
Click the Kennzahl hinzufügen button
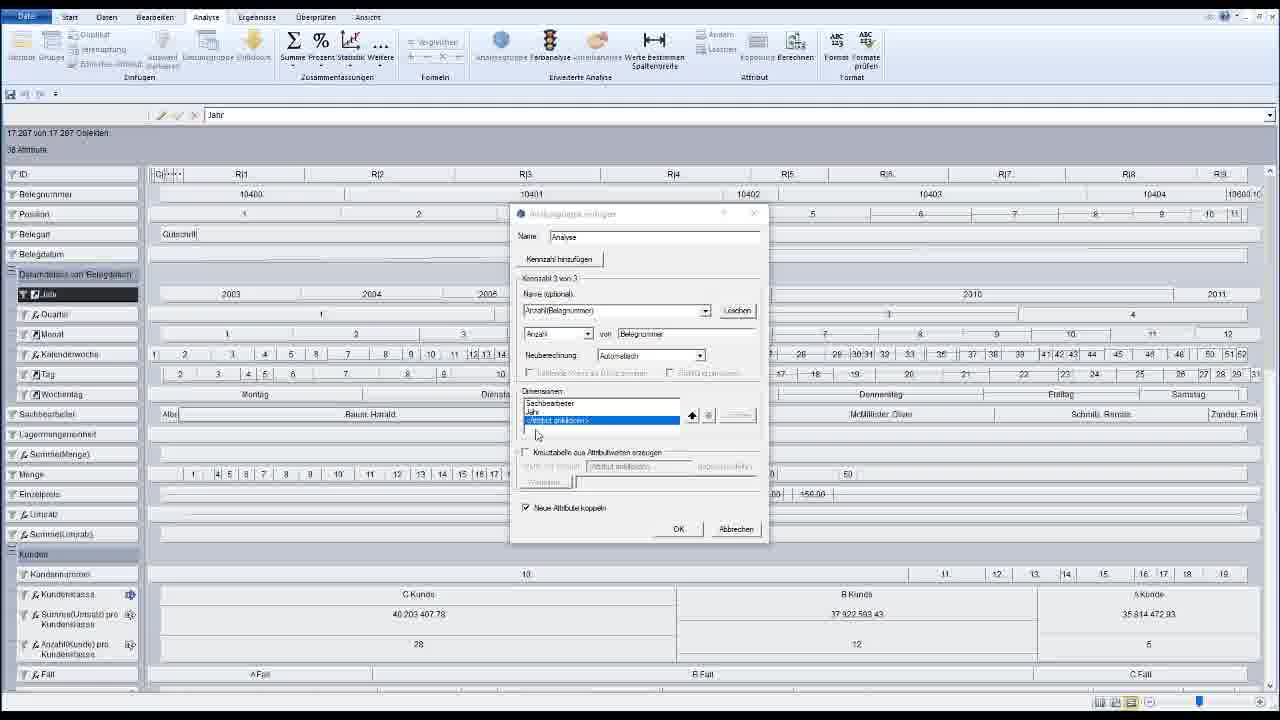[x=560, y=259]
